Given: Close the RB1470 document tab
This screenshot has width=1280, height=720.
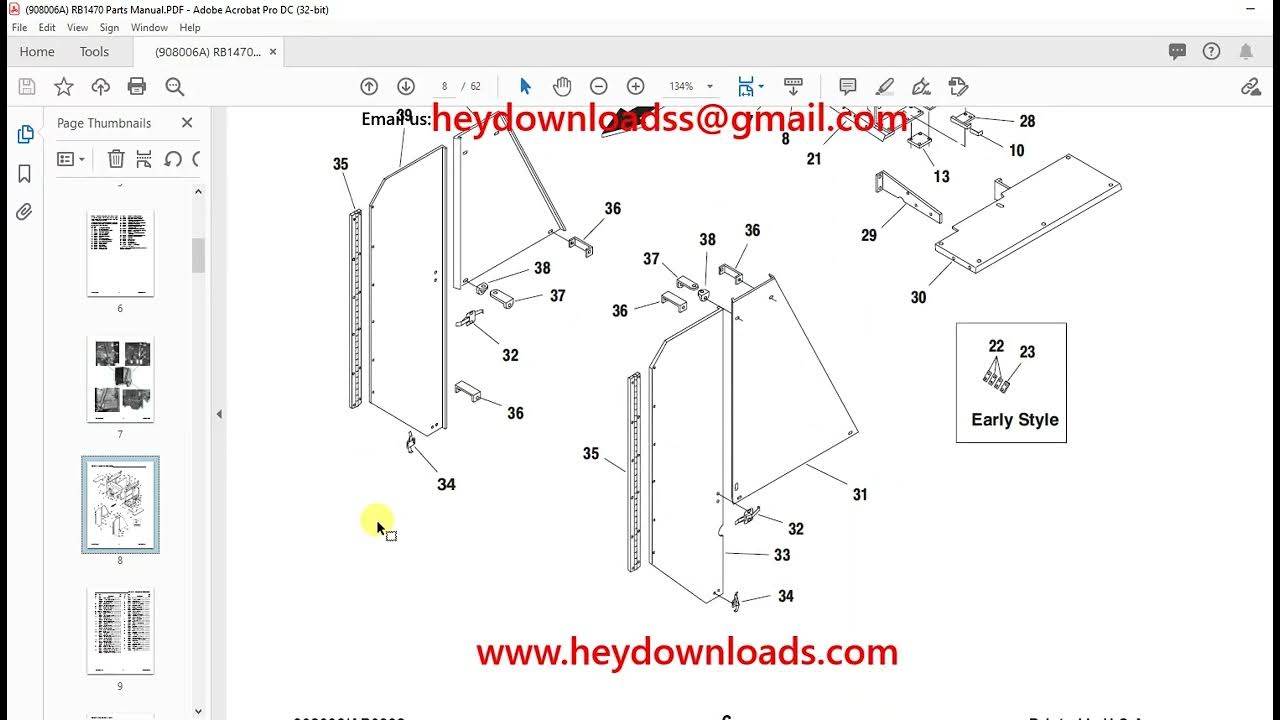Looking at the screenshot, I should (274, 52).
